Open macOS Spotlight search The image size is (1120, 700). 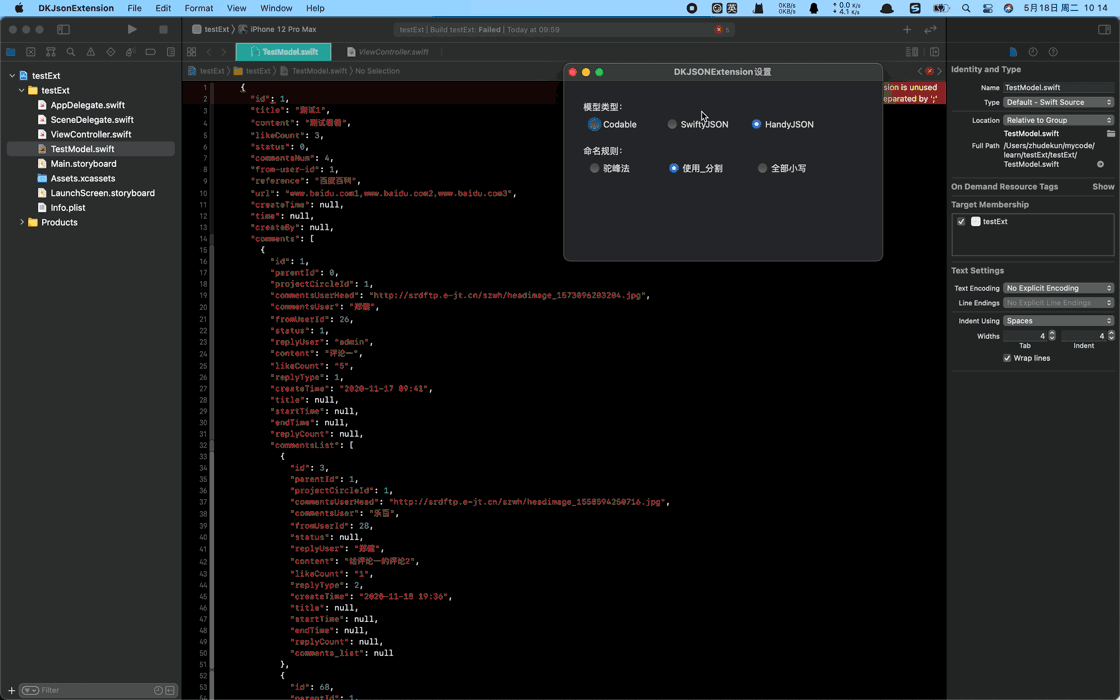966,8
